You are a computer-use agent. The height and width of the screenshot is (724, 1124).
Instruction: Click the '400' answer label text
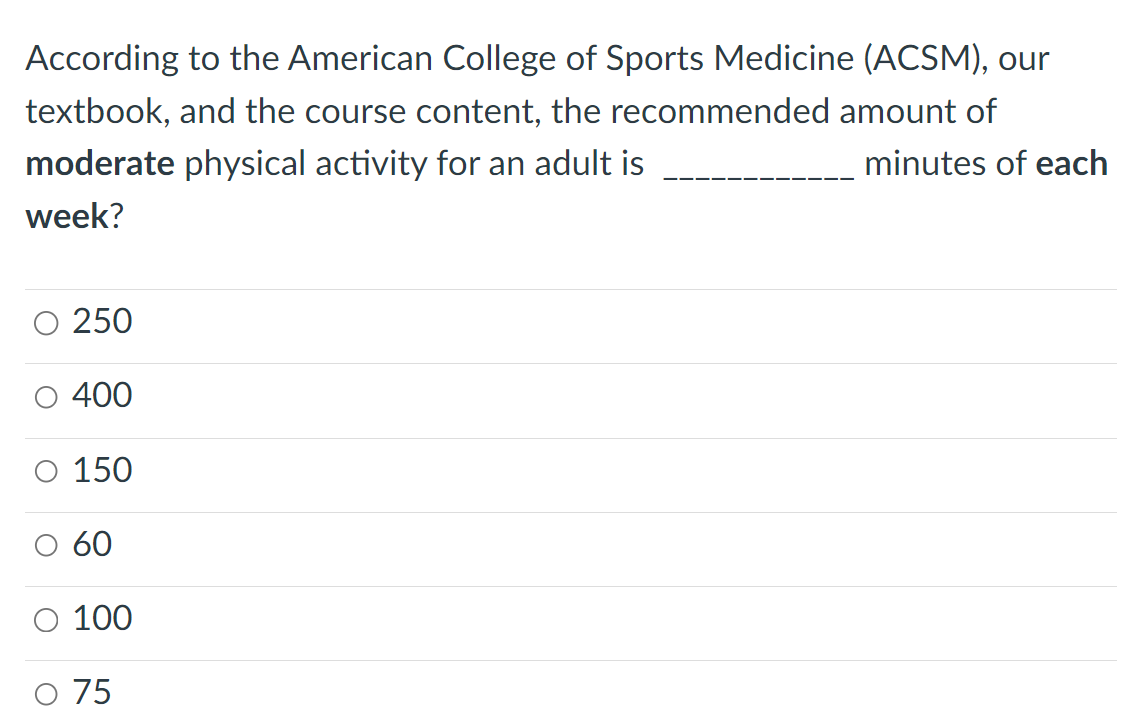pyautogui.click(x=103, y=395)
